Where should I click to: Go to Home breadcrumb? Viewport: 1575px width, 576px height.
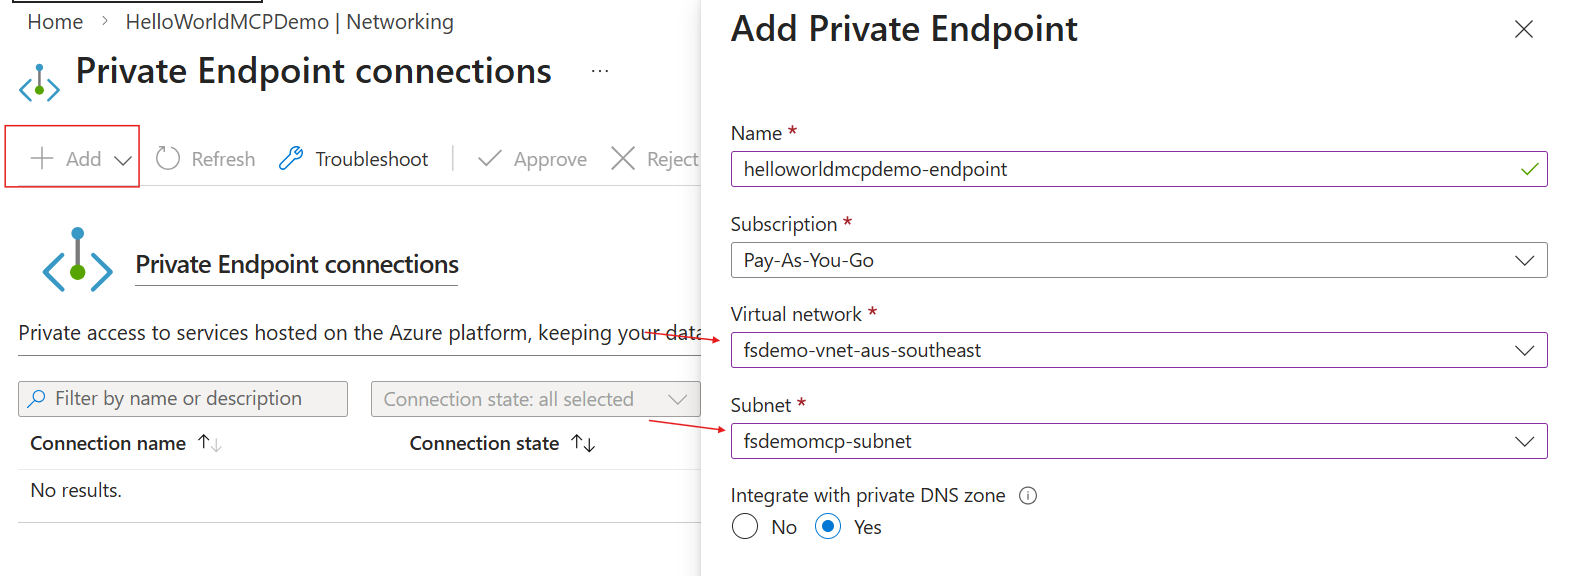[x=55, y=22]
